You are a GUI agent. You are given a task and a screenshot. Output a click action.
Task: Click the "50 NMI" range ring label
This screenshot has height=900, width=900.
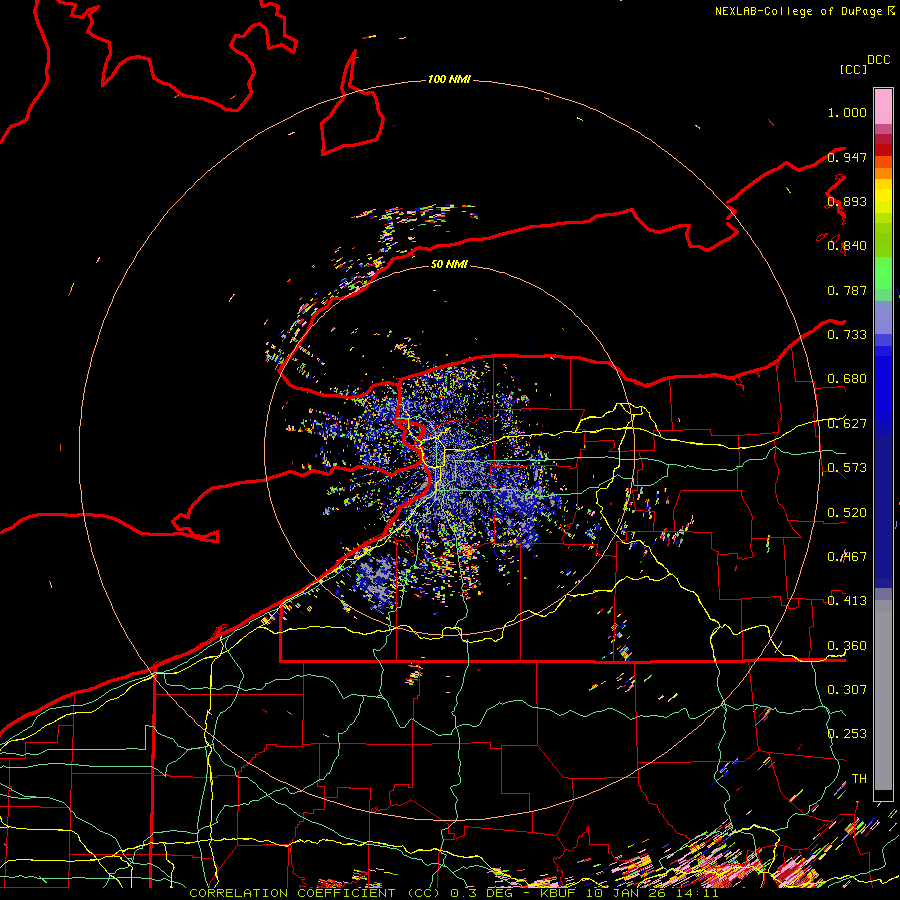(449, 264)
